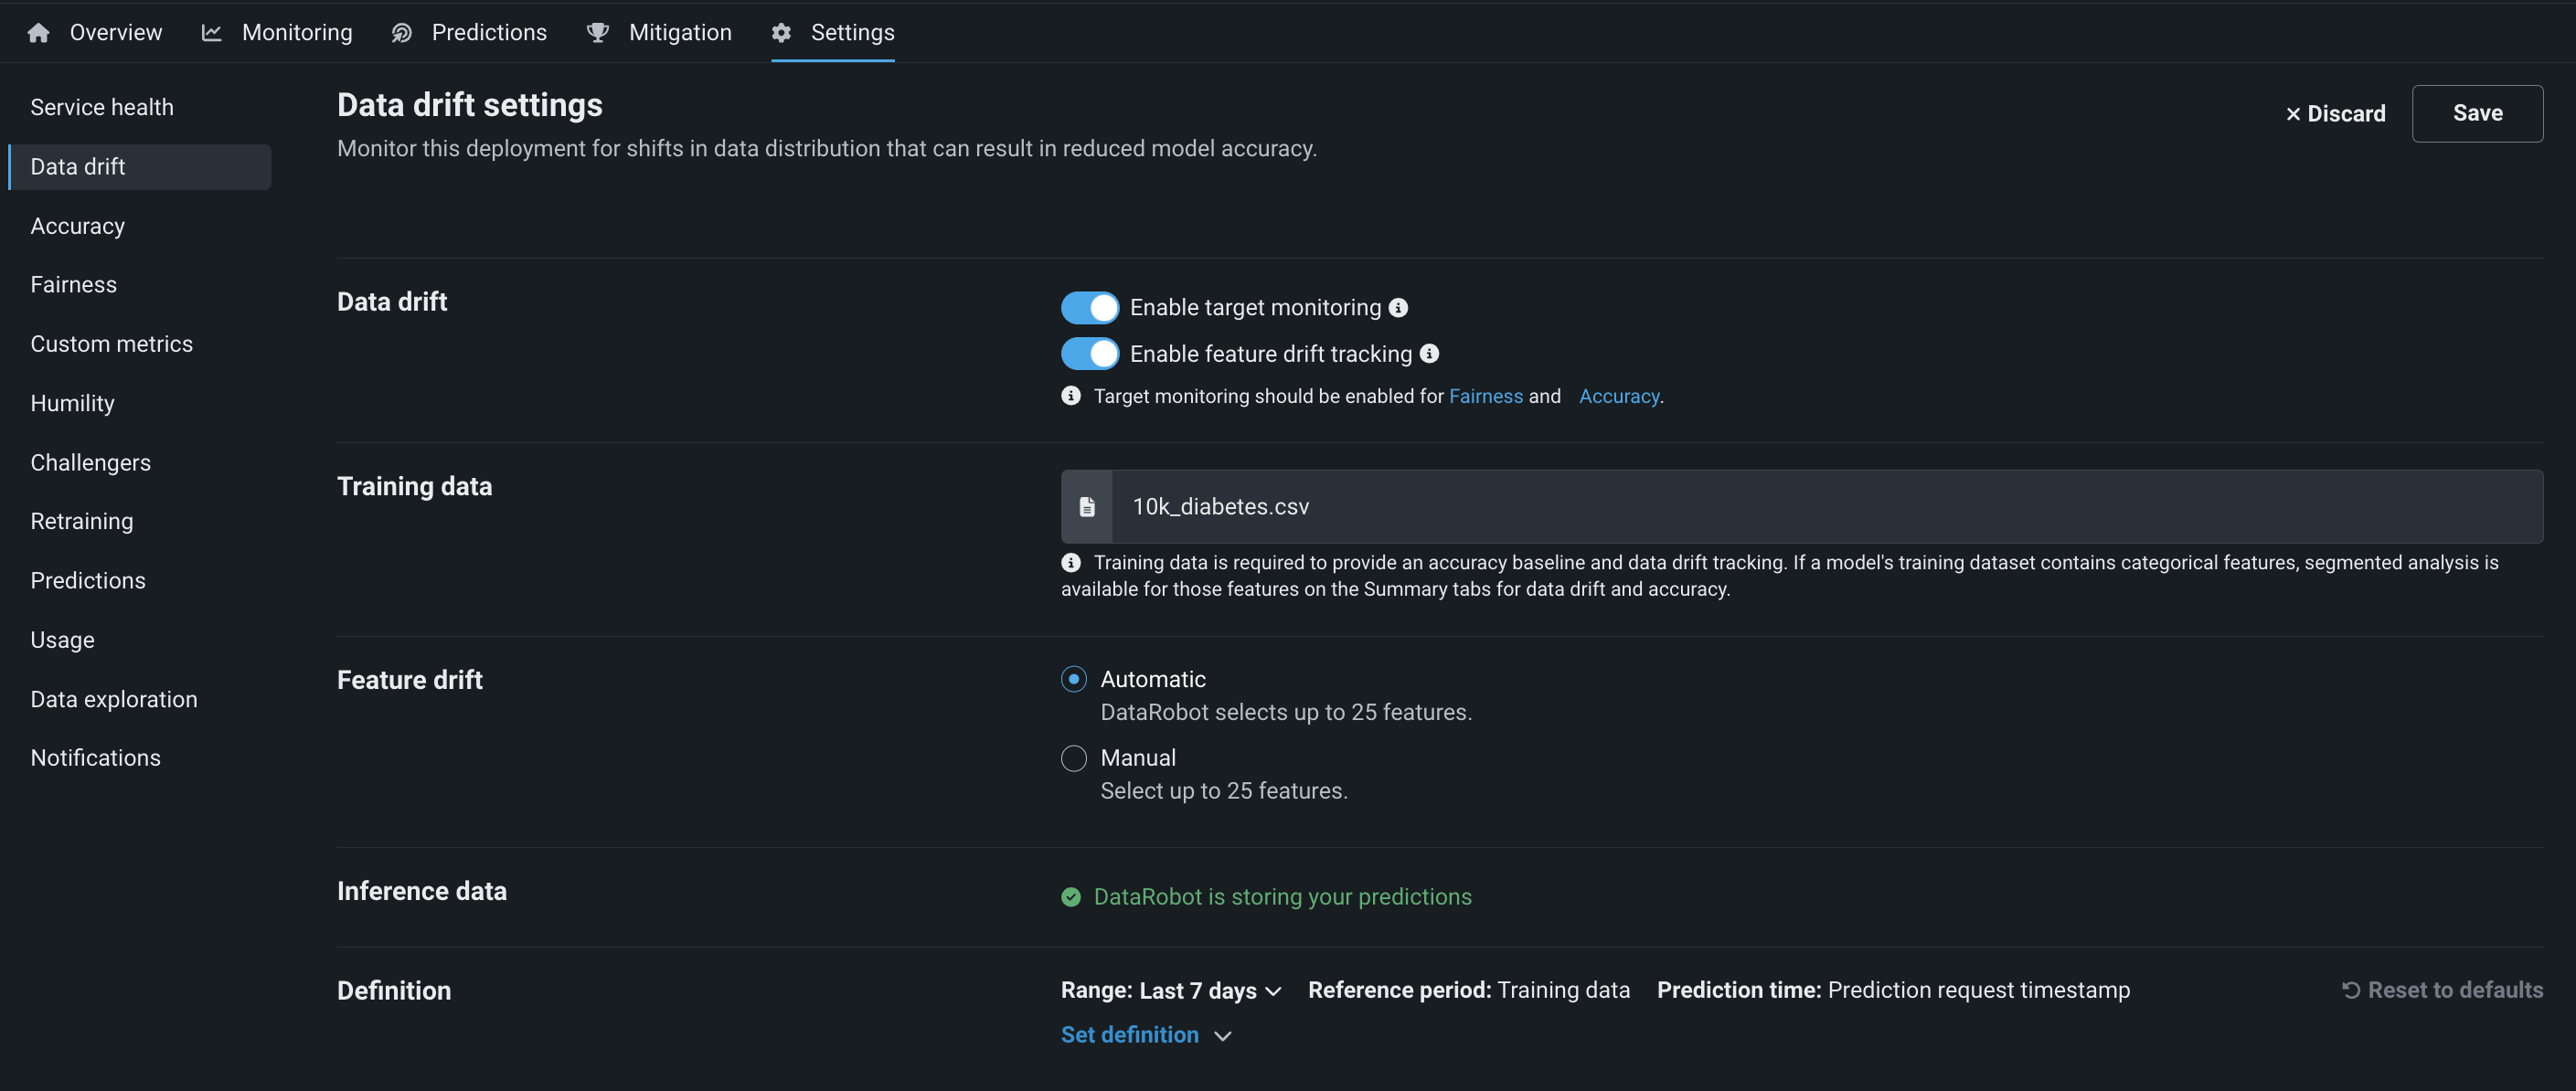Follow the Fairness link in the note

point(1486,397)
